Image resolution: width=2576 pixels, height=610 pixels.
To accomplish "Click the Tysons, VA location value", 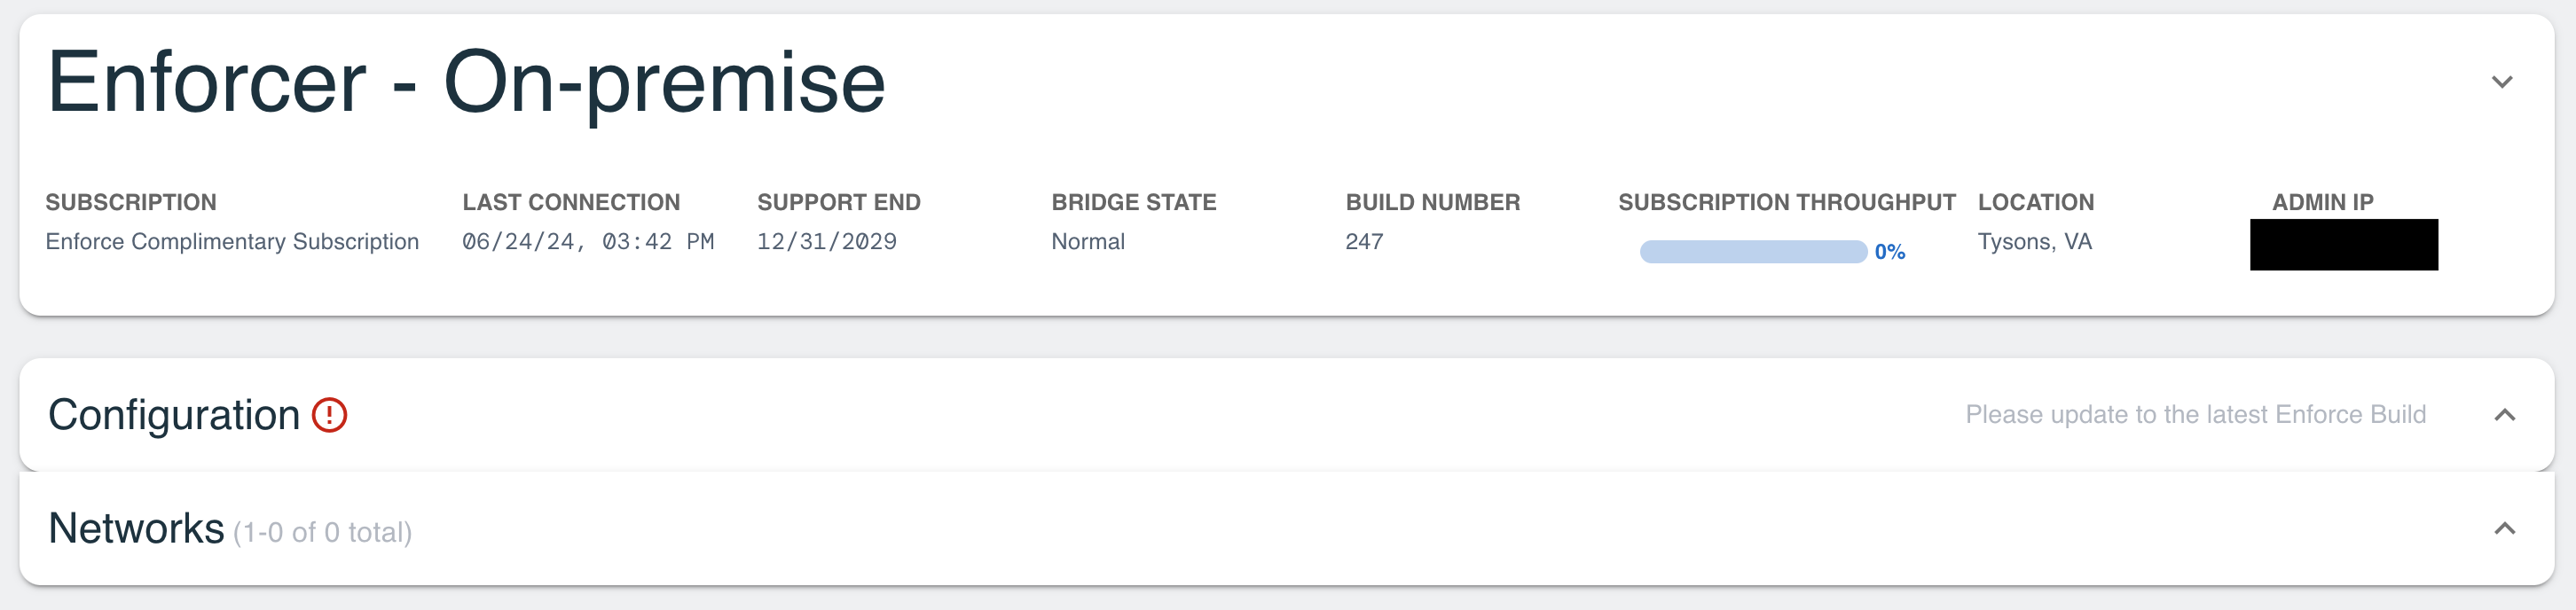I will [x=2034, y=242].
